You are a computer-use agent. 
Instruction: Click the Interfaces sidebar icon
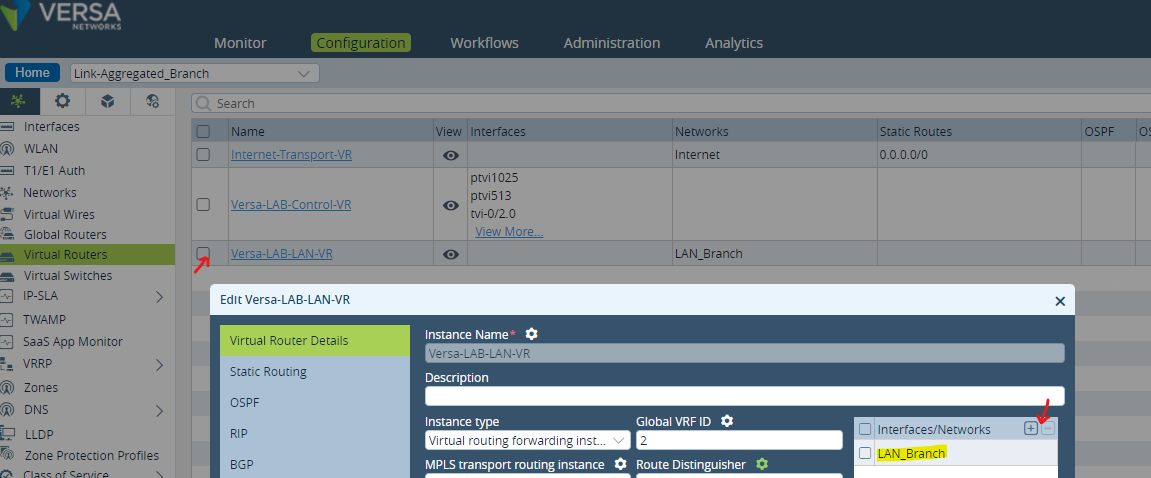[7, 127]
